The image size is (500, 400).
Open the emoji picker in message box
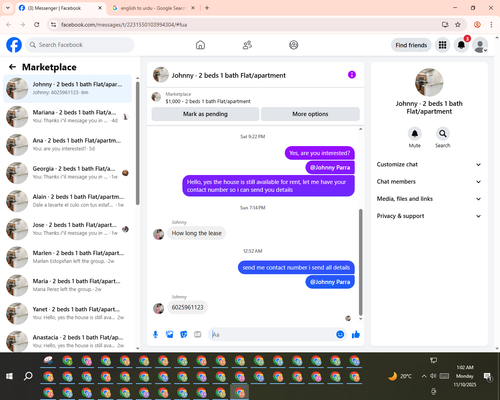(340, 334)
